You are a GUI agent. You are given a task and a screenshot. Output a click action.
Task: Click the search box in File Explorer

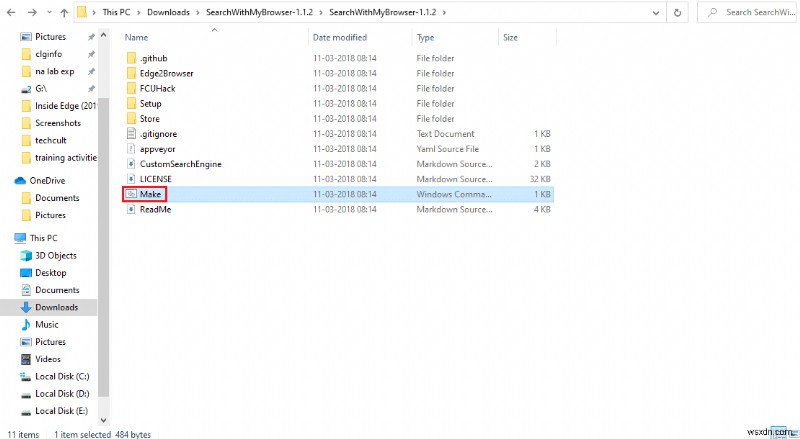point(748,12)
